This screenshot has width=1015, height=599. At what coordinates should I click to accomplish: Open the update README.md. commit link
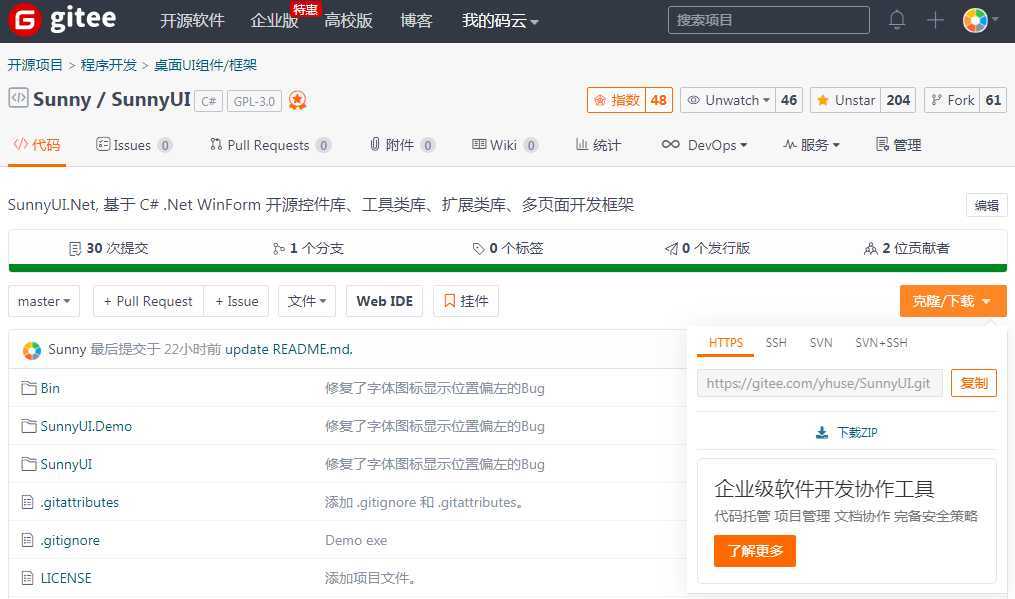click(289, 350)
